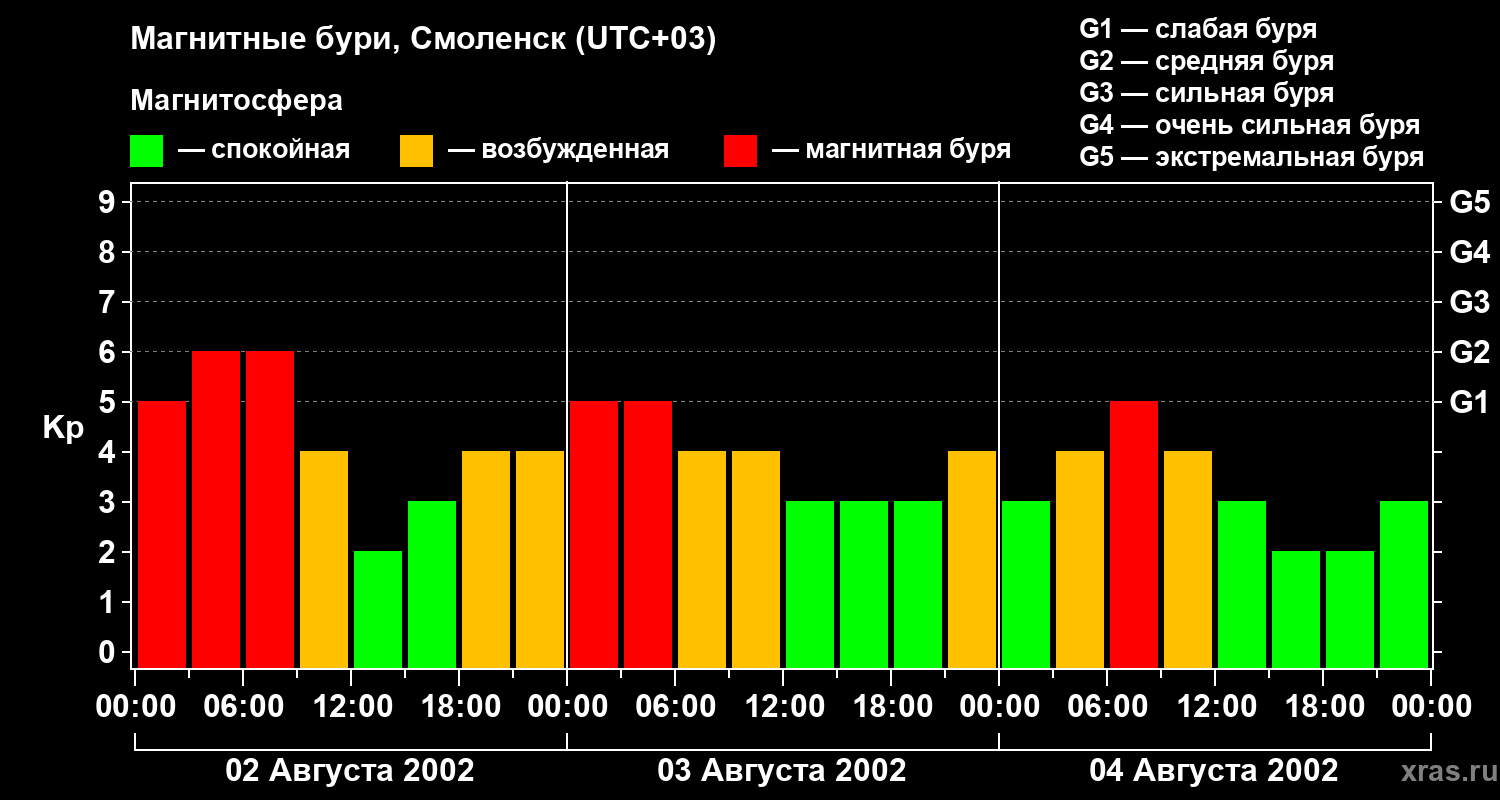Image resolution: width=1500 pixels, height=800 pixels.
Task: Click the 15:00–18:00 green bar on 03 August
Action: pyautogui.click(x=864, y=584)
